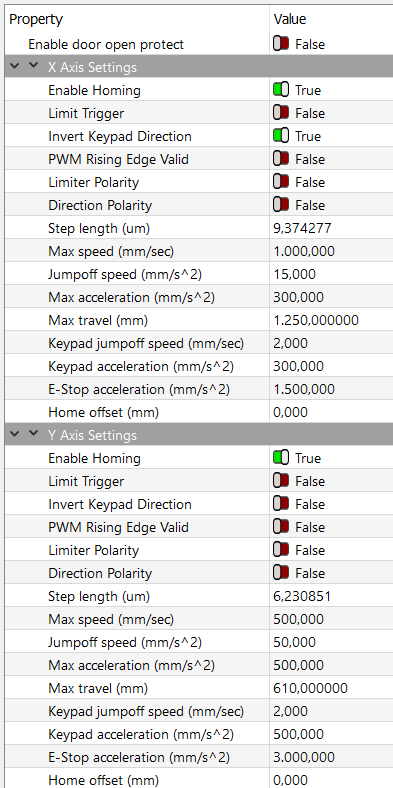
Task: Click the outer chevron beside X Axis Settings
Action: pyautogui.click(x=14, y=66)
